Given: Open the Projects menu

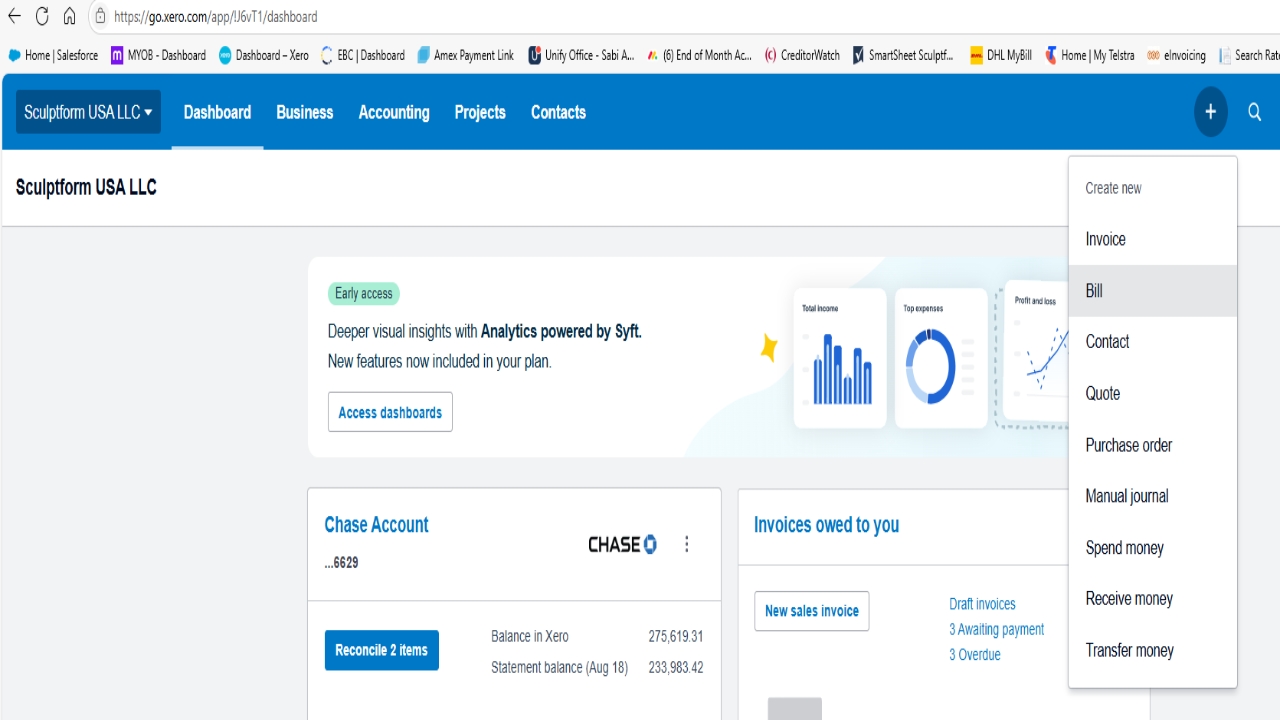Looking at the screenshot, I should pos(480,112).
